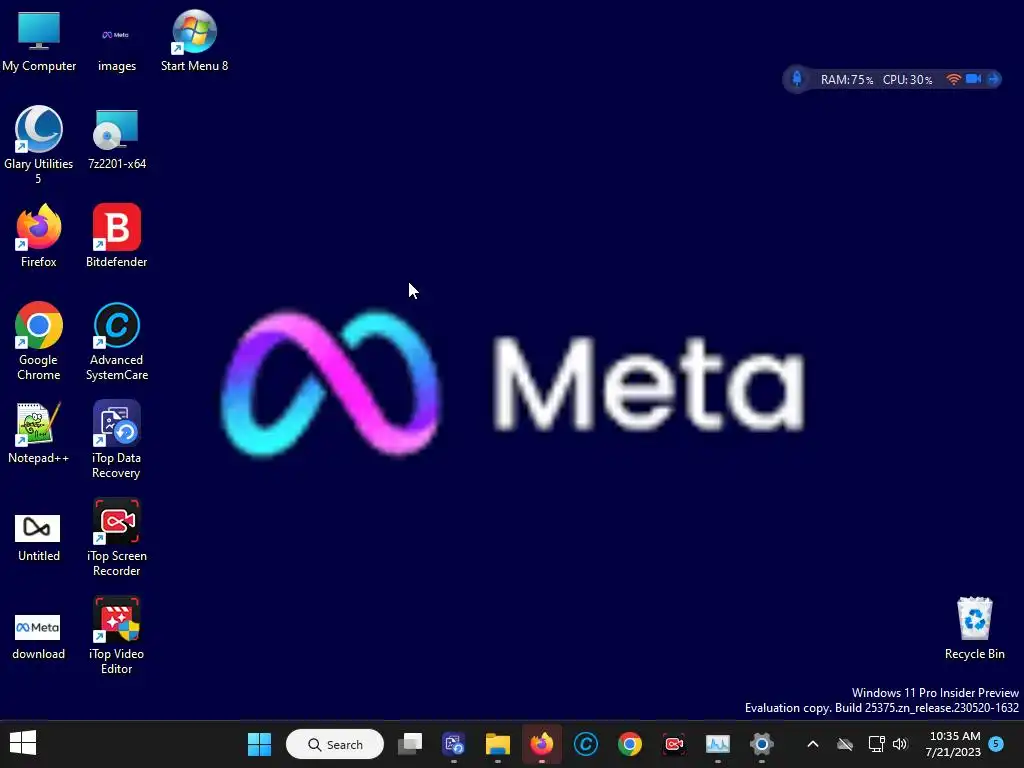The height and width of the screenshot is (768, 1024).
Task: Select the download Meta image file
Action: click(39, 637)
